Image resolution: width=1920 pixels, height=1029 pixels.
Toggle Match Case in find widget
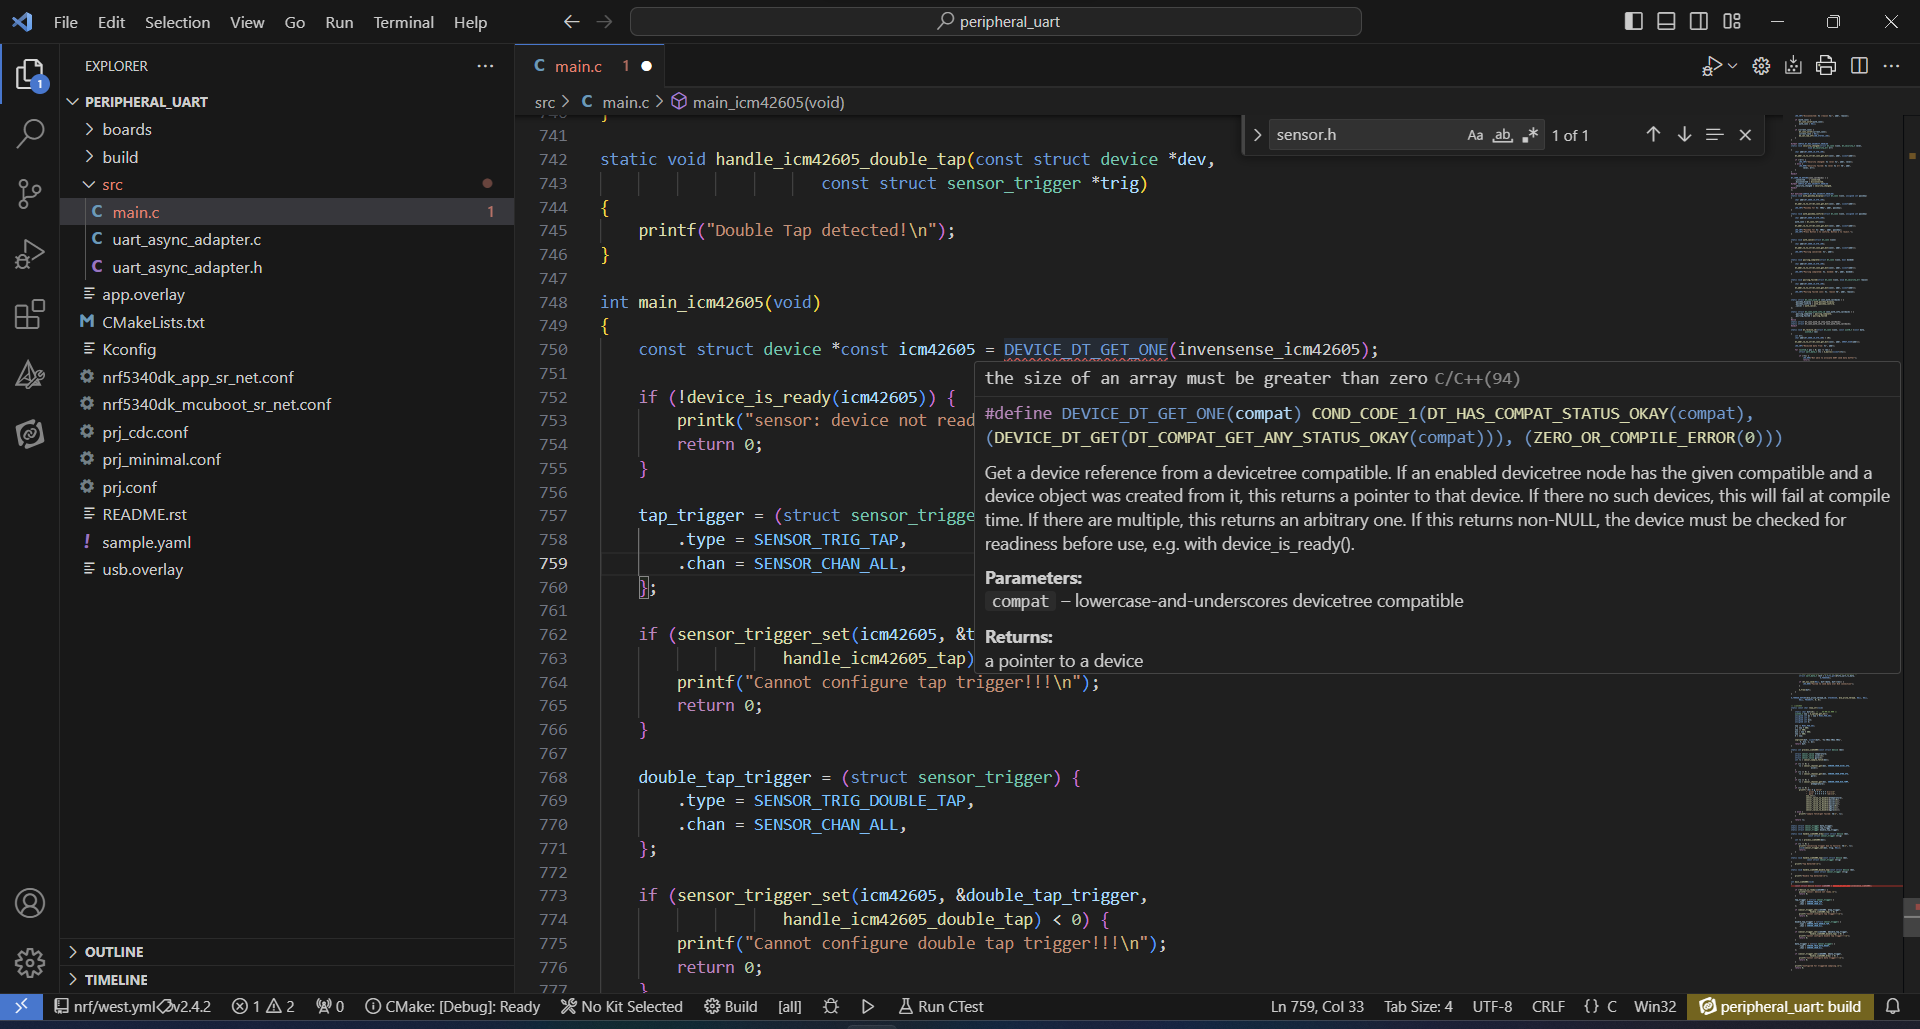pos(1475,135)
